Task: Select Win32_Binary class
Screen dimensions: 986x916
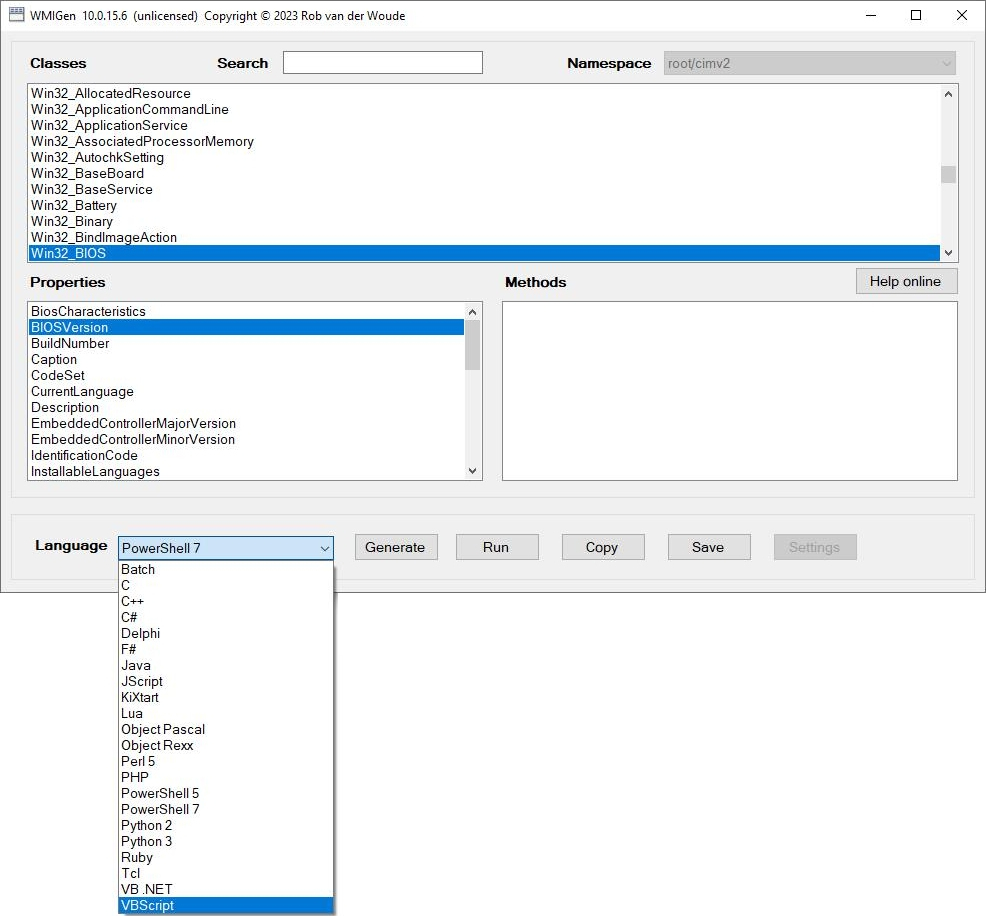Action: (x=484, y=221)
